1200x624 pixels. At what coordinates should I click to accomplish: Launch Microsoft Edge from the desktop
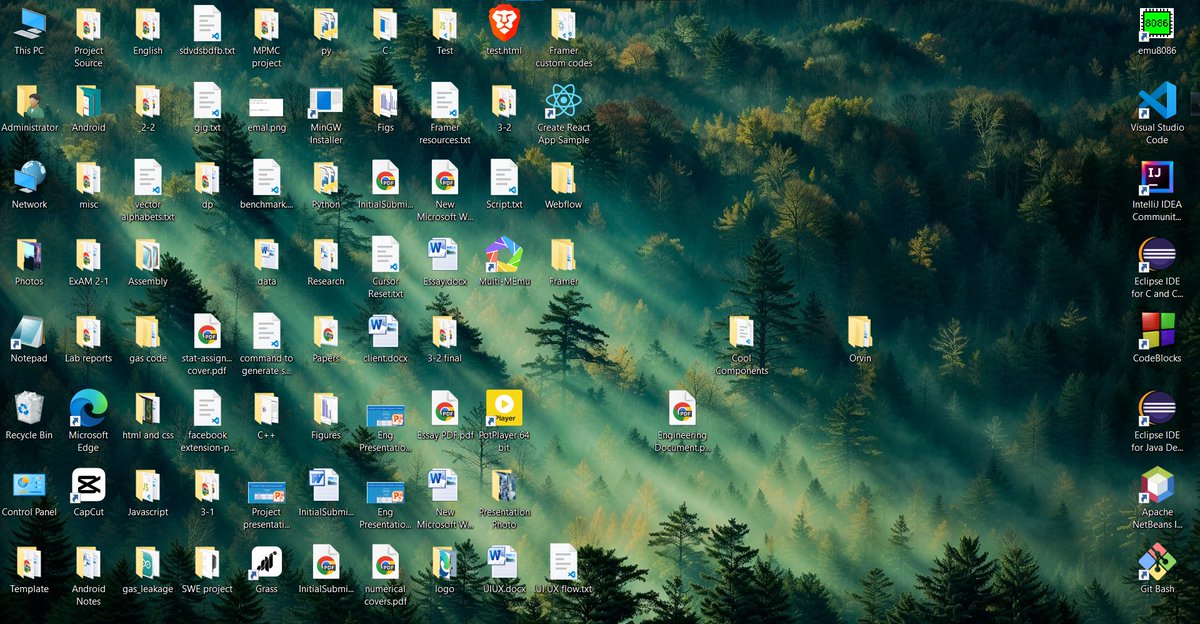click(88, 421)
